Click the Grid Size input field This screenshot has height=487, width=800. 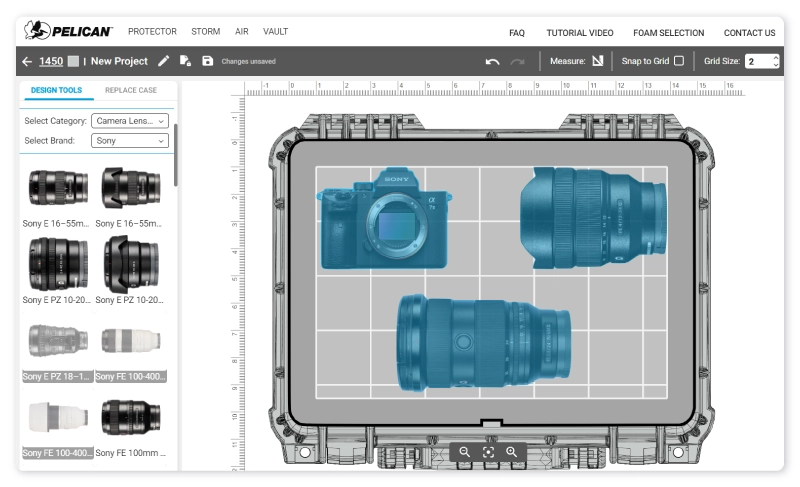759,61
